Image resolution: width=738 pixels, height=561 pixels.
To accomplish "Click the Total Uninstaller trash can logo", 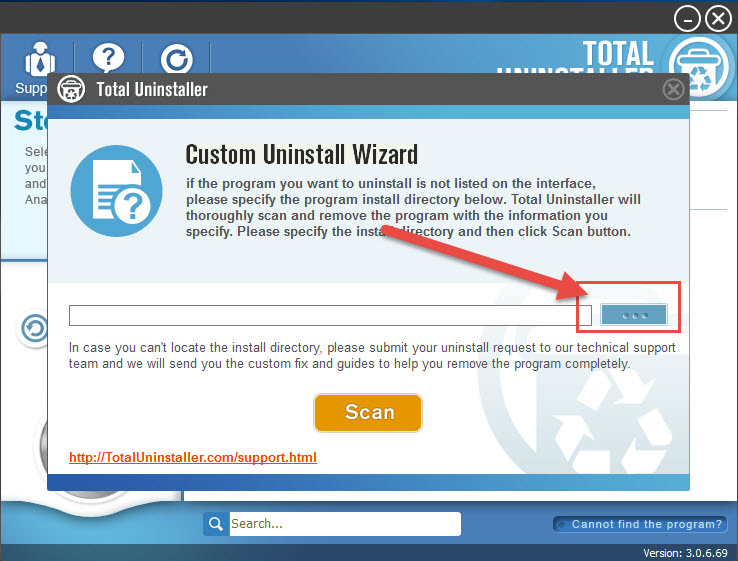I will click(x=700, y=68).
